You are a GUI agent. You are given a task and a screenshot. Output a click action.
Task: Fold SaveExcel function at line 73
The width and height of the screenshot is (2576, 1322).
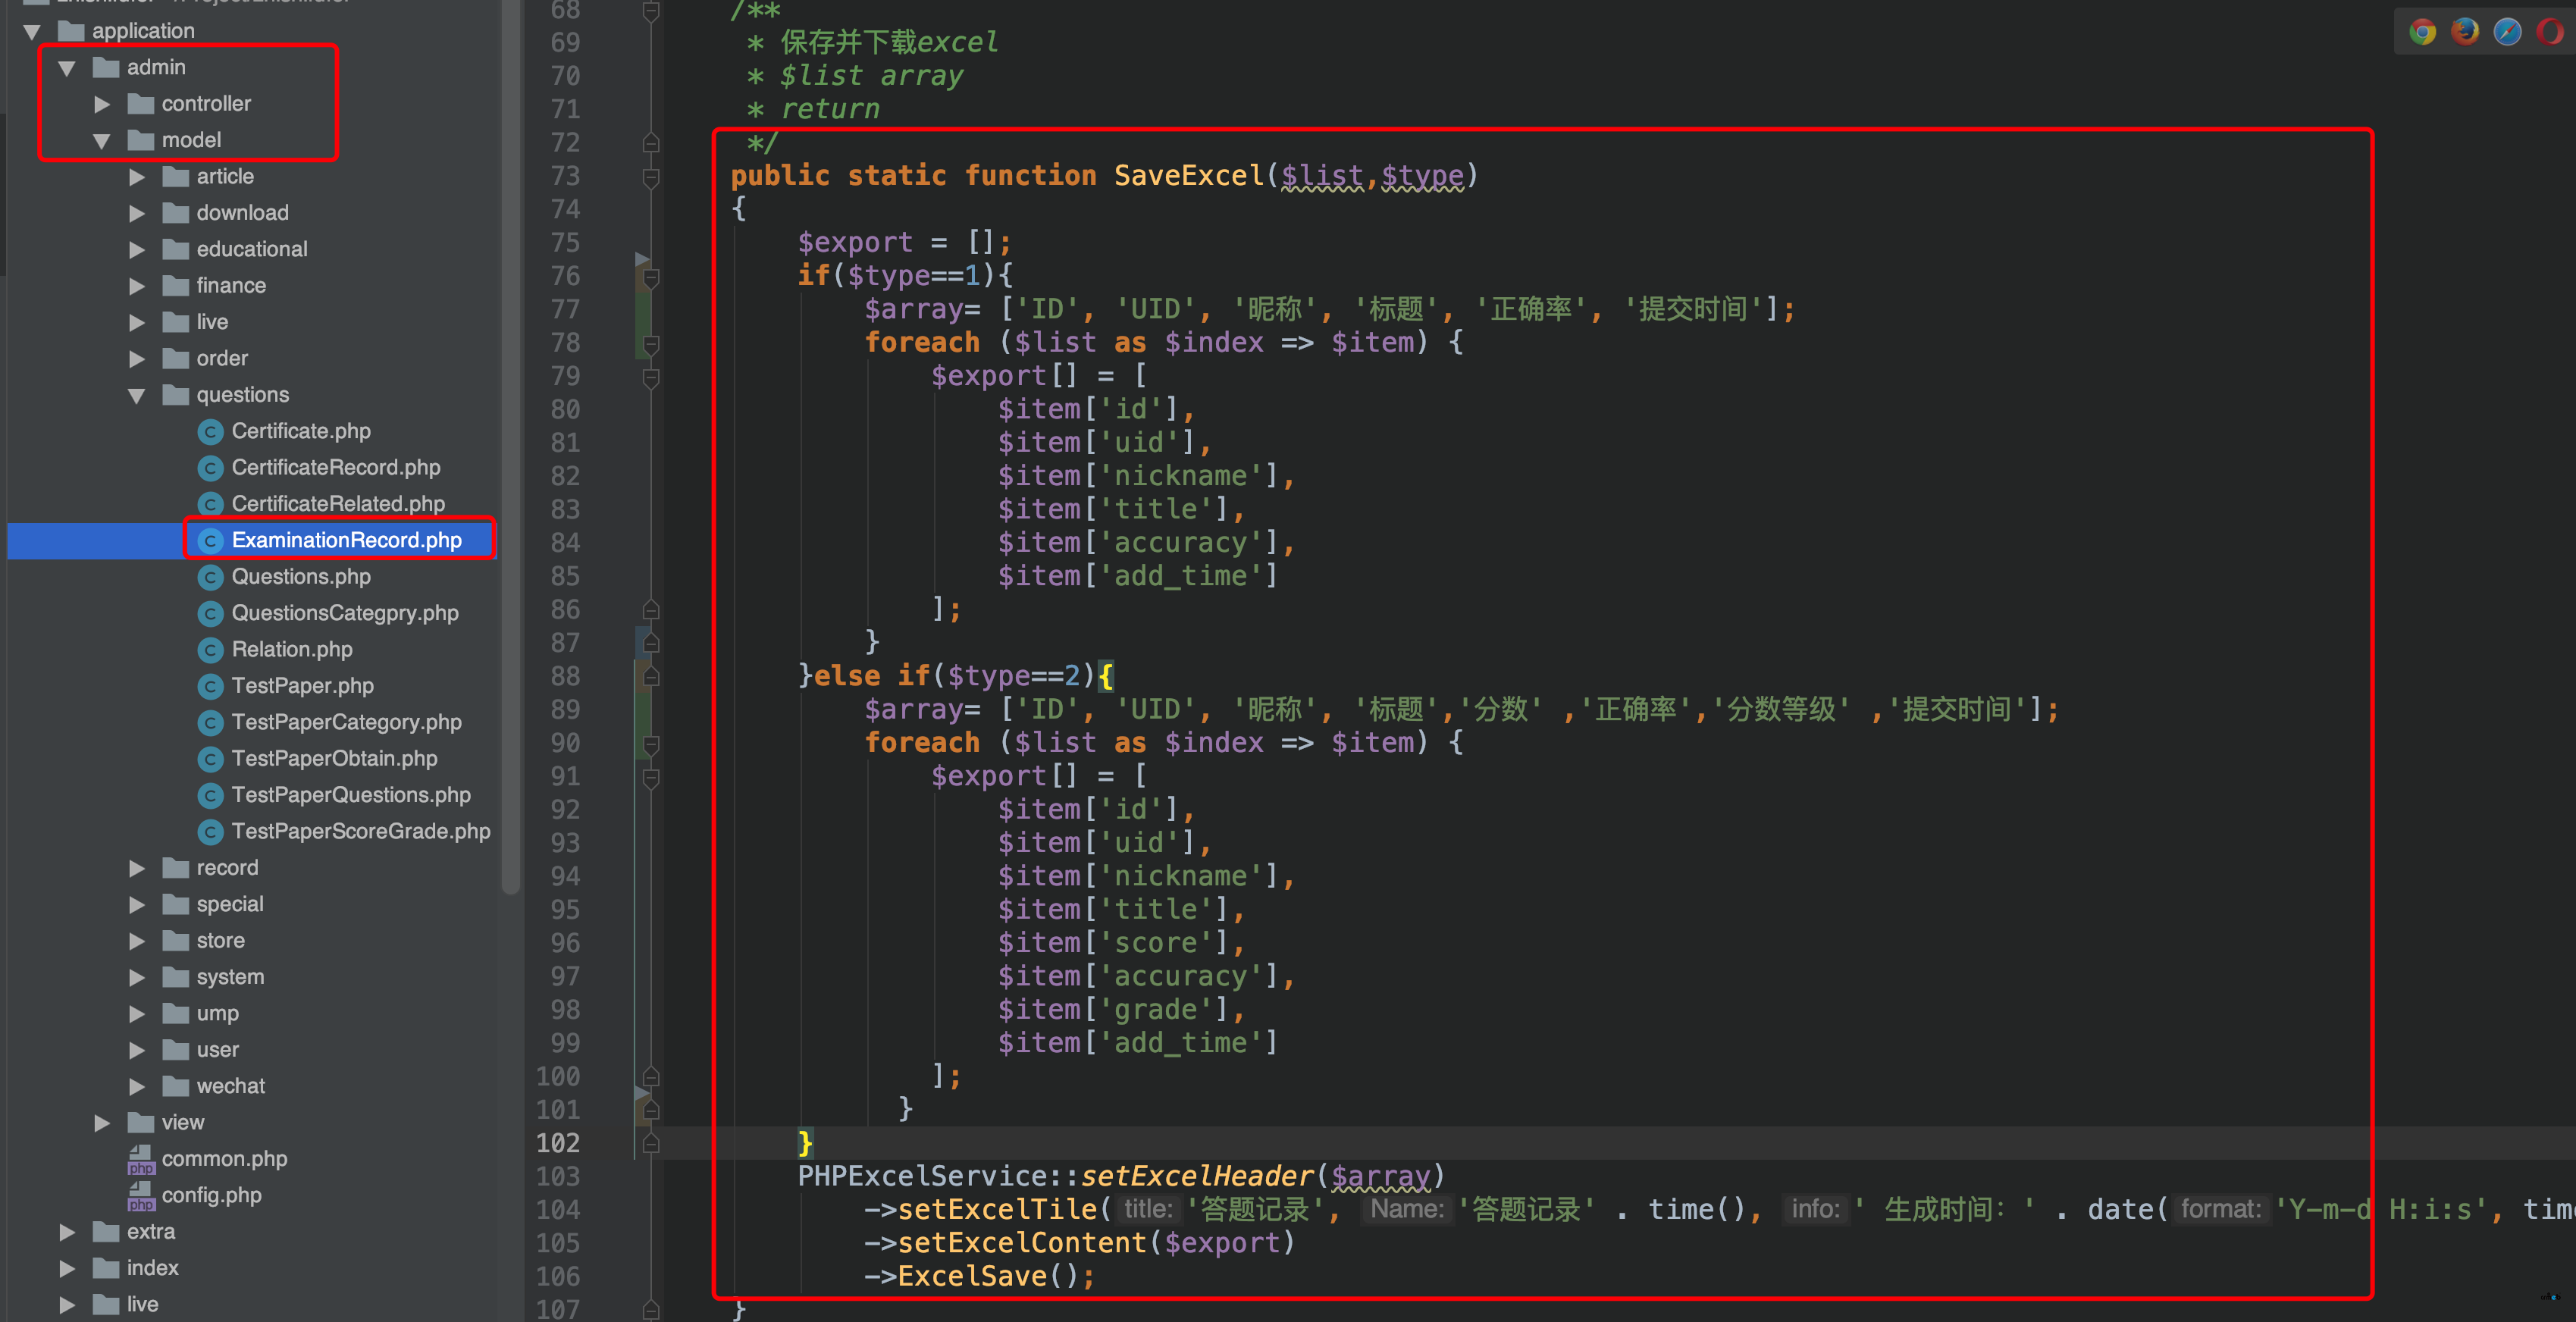click(x=651, y=177)
